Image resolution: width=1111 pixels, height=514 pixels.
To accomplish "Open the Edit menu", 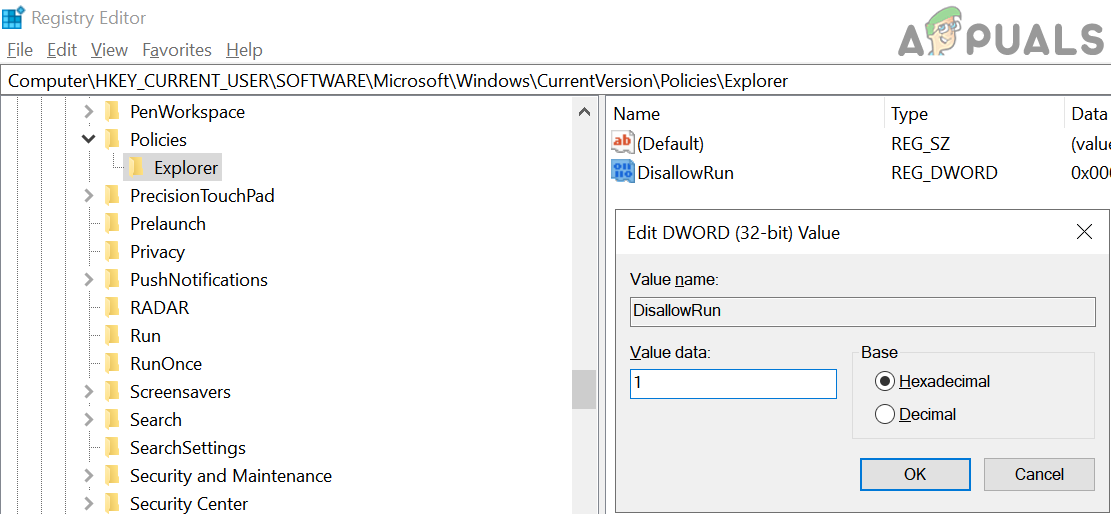I will tap(62, 50).
